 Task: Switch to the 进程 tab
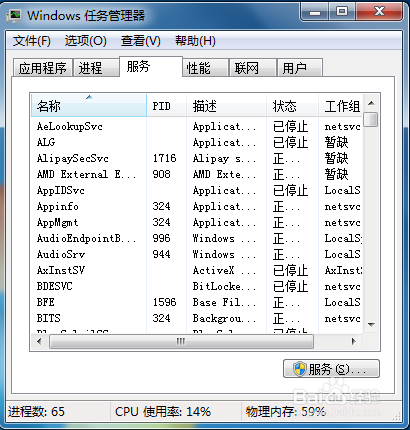[96, 68]
